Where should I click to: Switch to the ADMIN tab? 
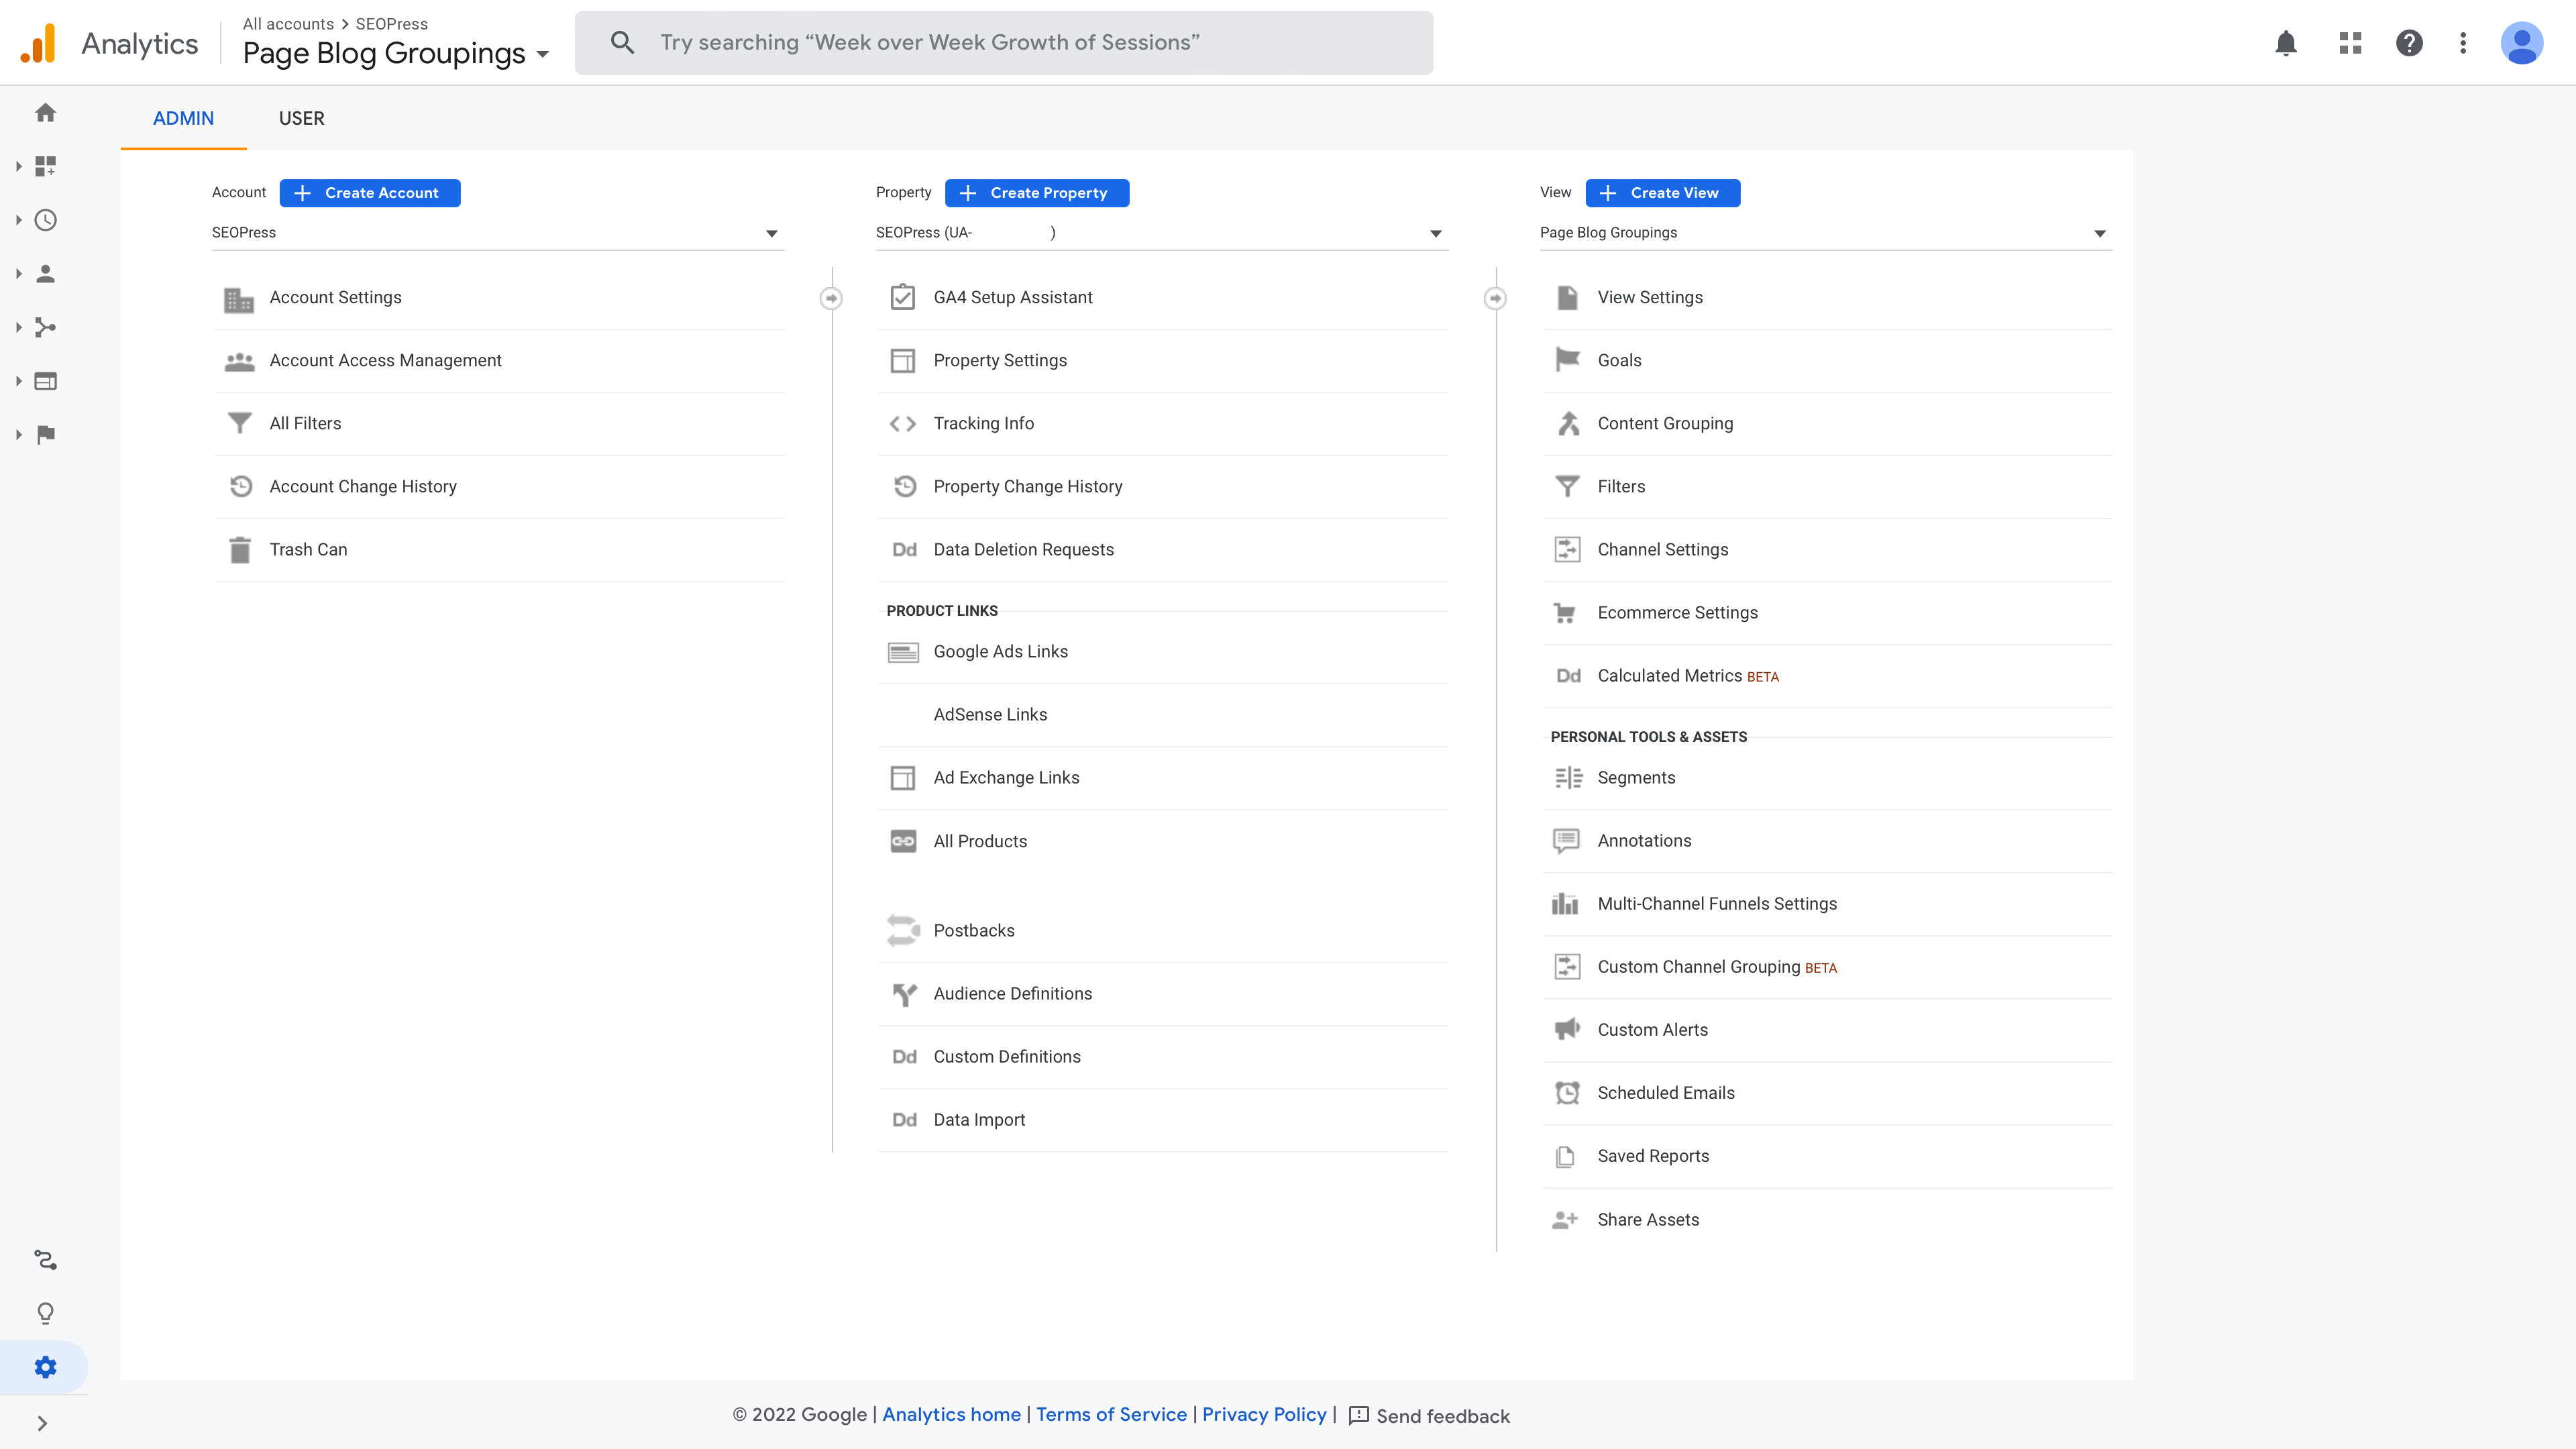(183, 118)
